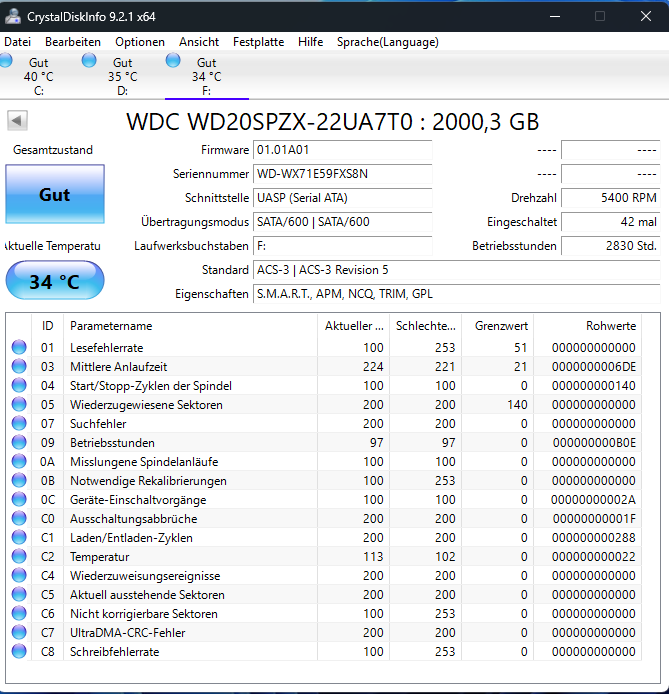This screenshot has width=669, height=694.
Task: Click status orb for Ausschaltungsabbrüche
Action: coord(19,518)
